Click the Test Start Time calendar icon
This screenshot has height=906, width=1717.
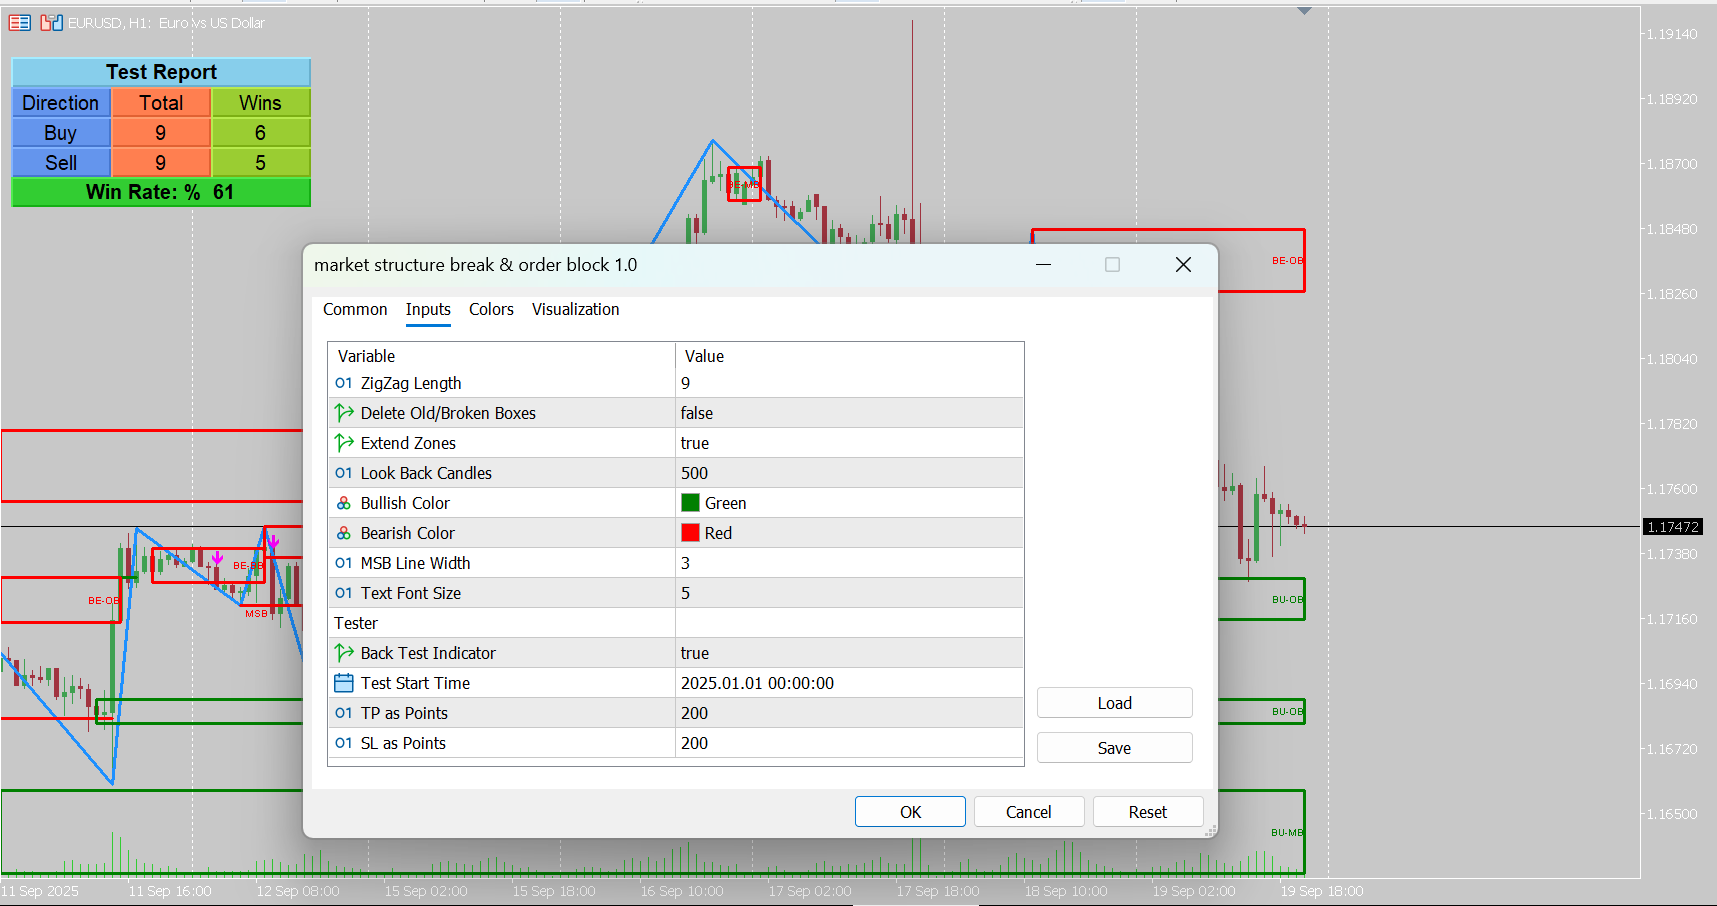coord(344,683)
